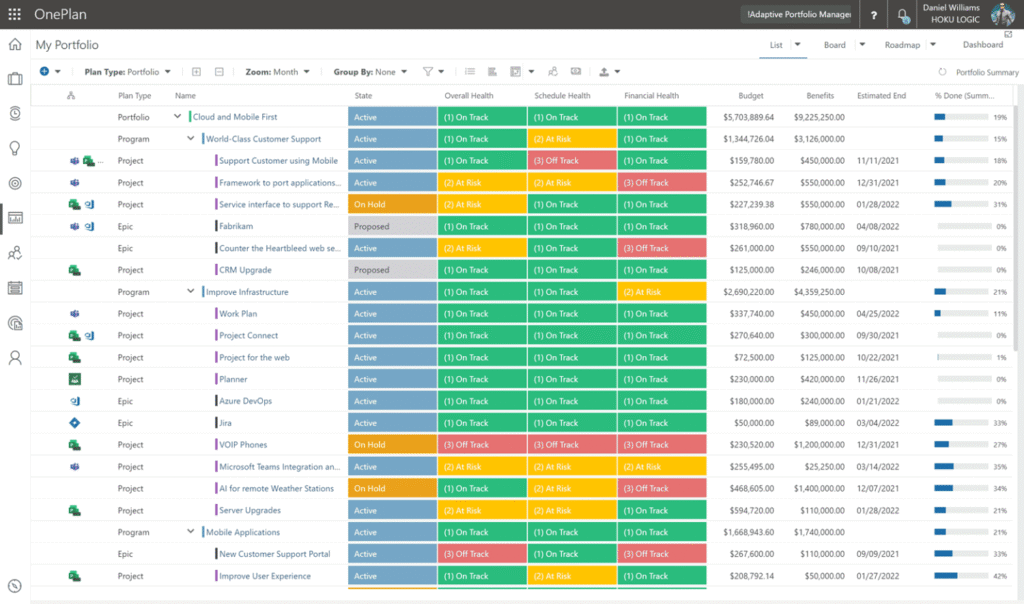1024x604 pixels.
Task: Click the cost planner money icon in toolbar
Action: 576,71
